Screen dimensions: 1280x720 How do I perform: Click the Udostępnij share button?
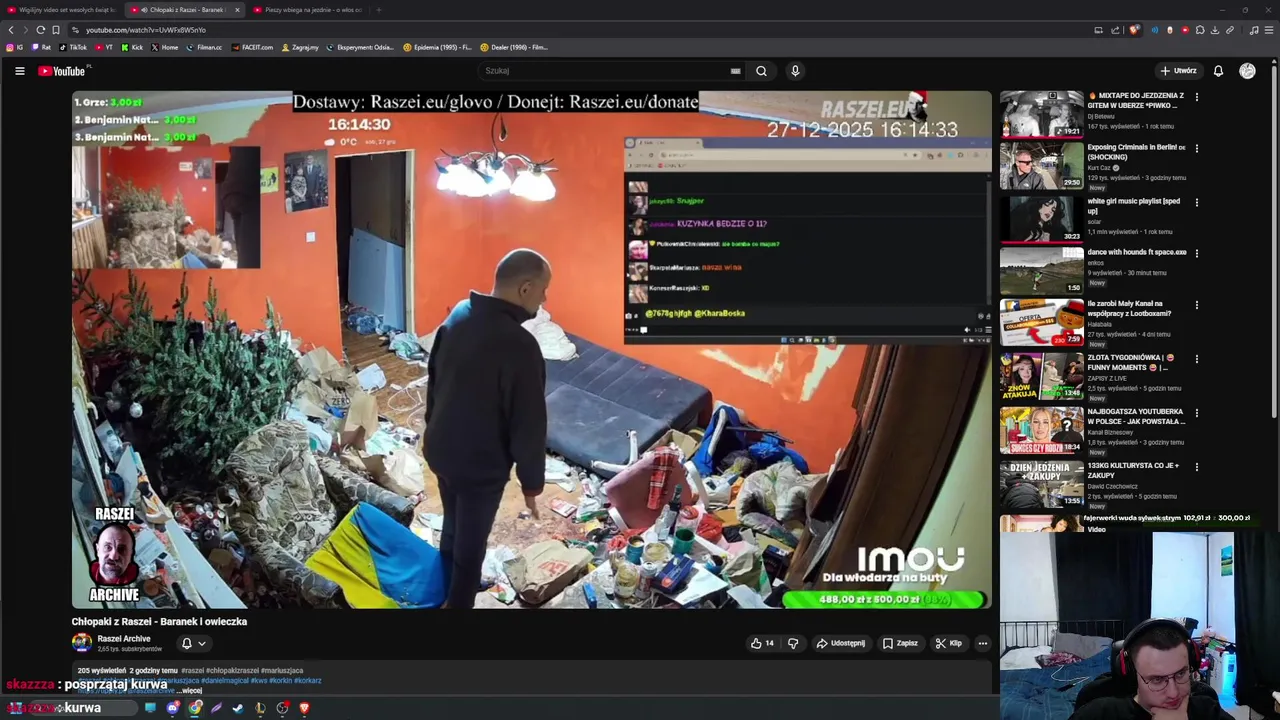(x=840, y=643)
